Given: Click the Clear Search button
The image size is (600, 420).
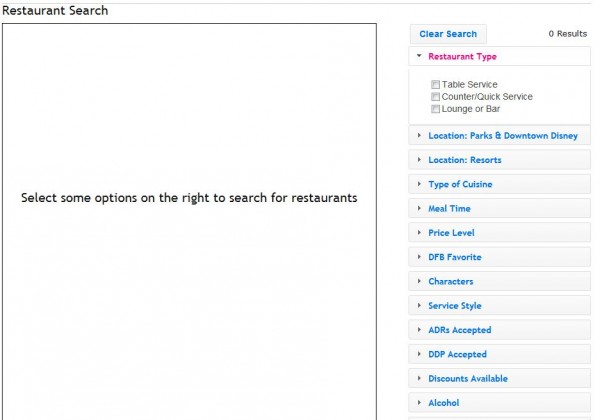Looking at the screenshot, I should [x=448, y=34].
